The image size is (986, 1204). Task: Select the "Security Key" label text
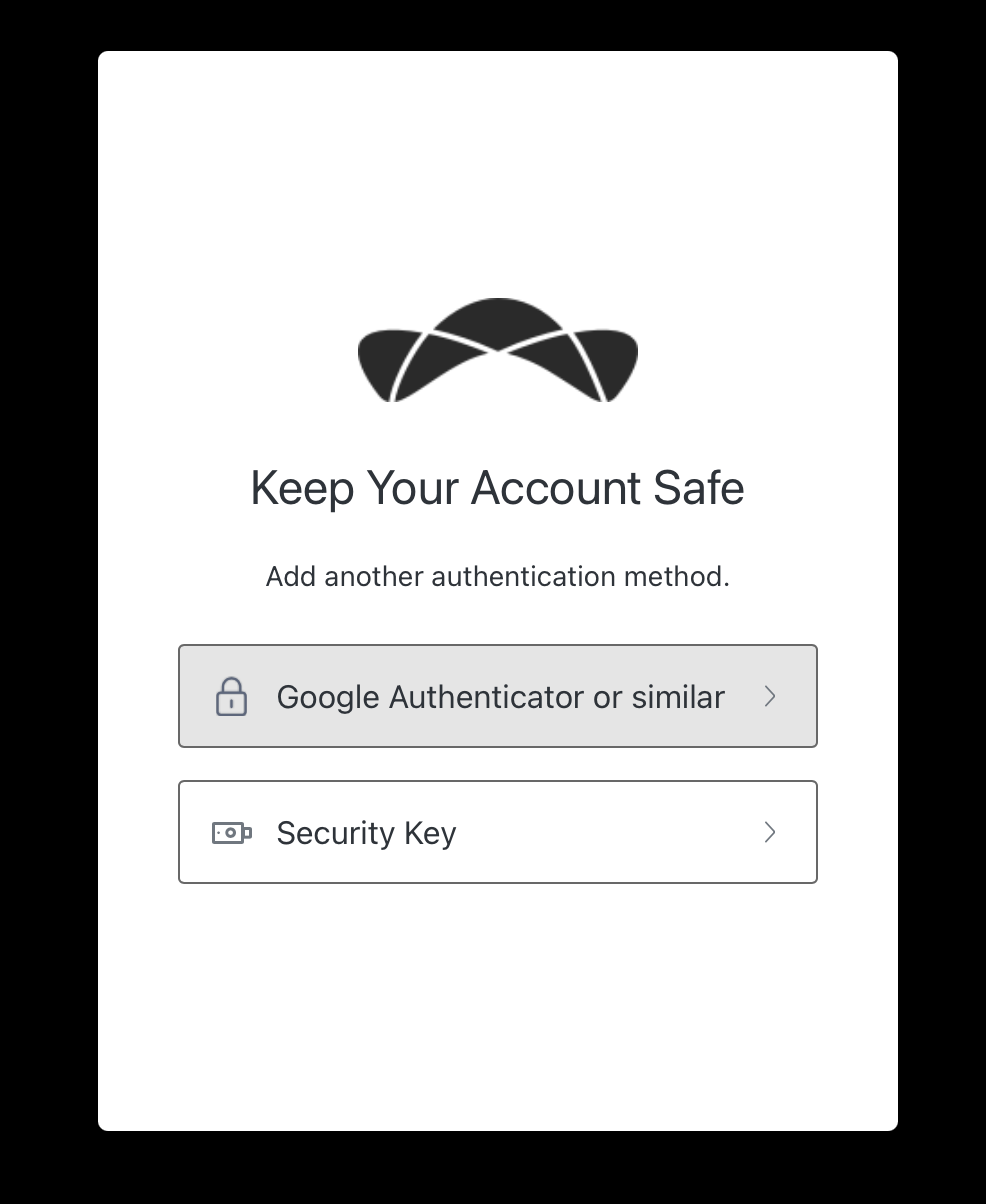(366, 833)
